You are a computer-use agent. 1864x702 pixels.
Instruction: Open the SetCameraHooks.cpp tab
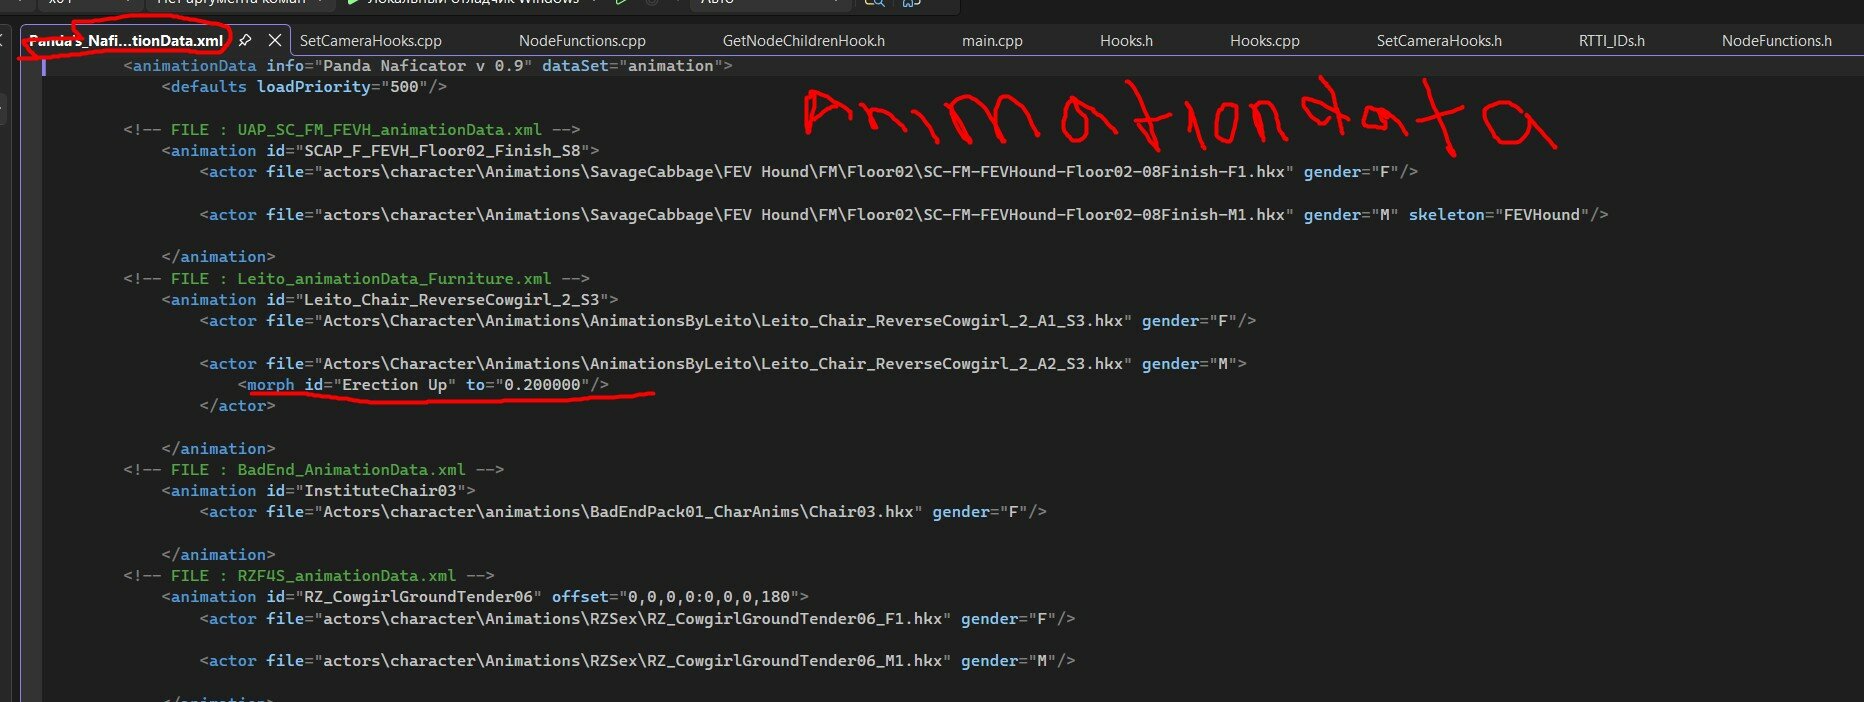click(x=371, y=41)
